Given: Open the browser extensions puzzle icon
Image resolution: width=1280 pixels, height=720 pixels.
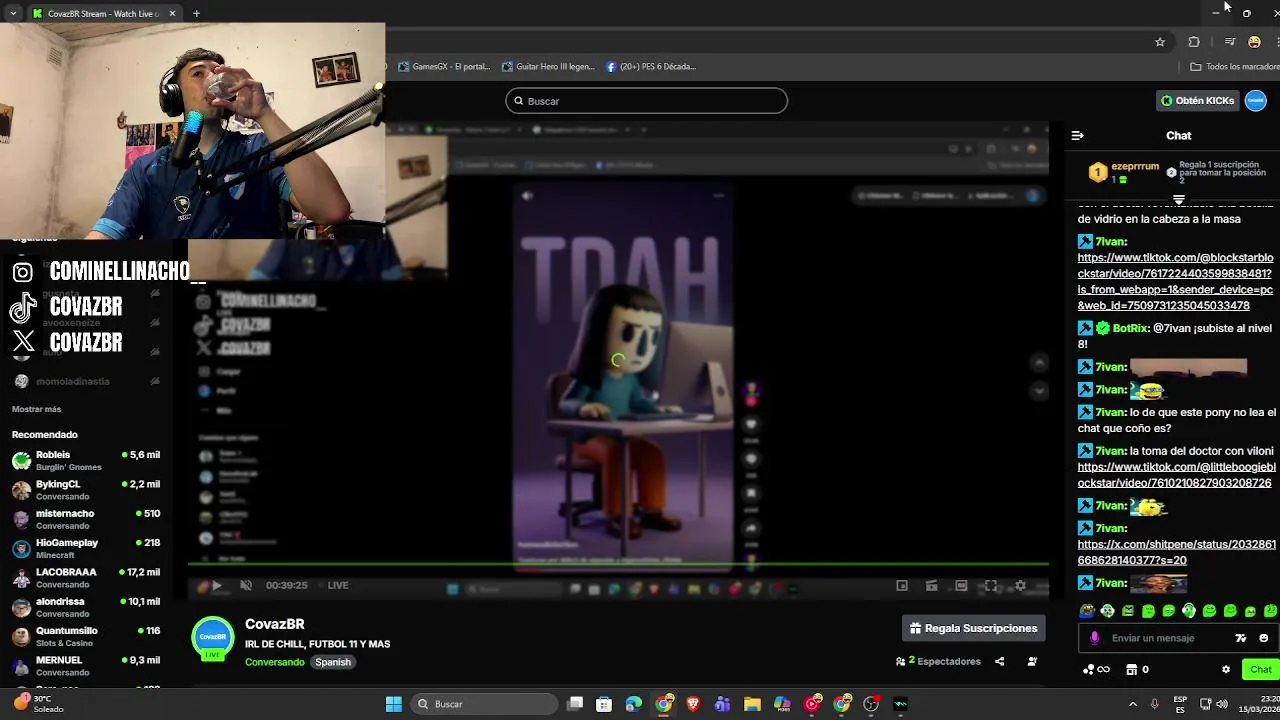Looking at the screenshot, I should click(1194, 42).
